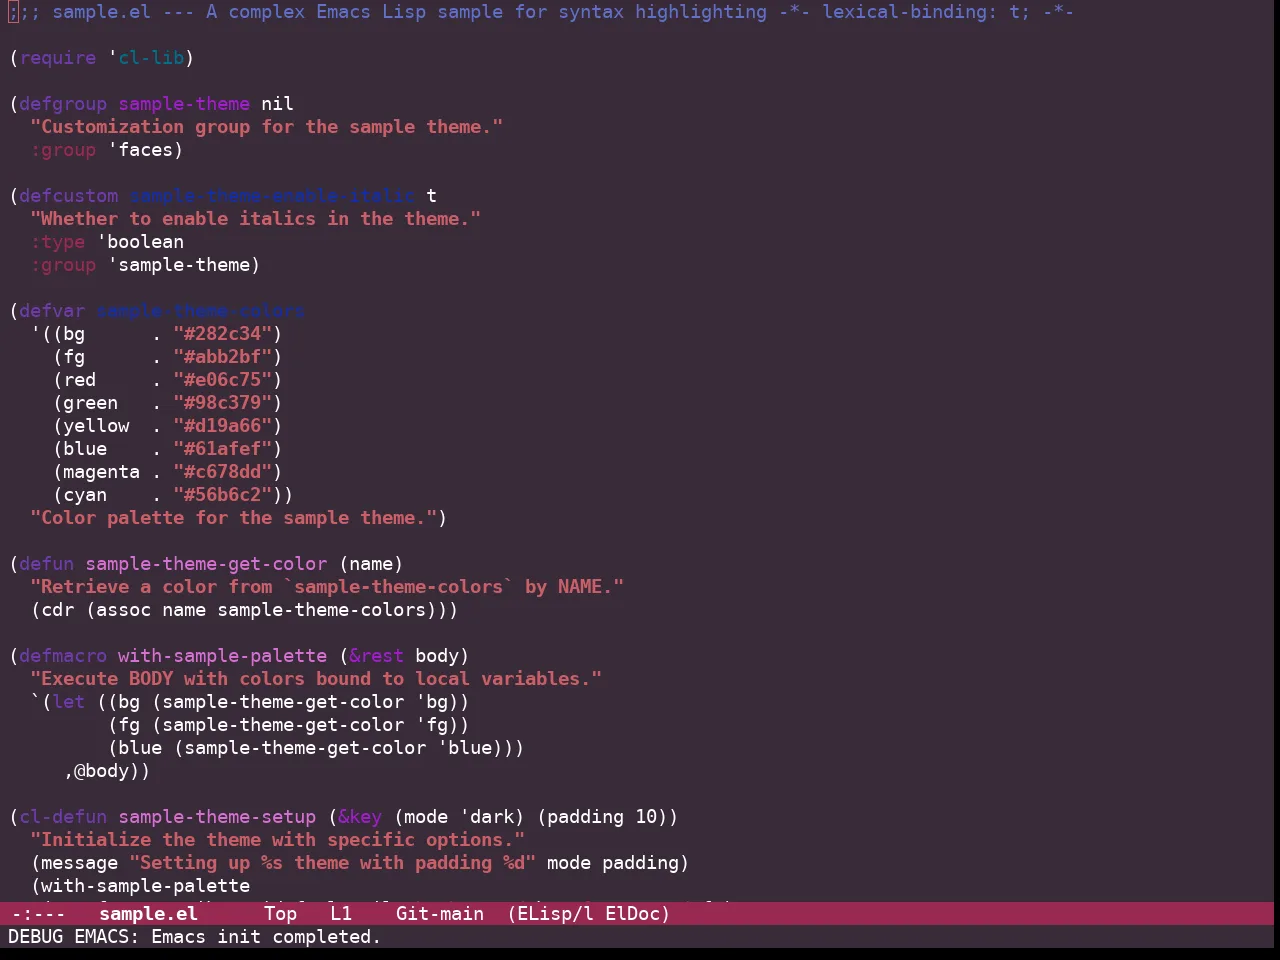Click the 'defgroup' keyword
The width and height of the screenshot is (1280, 960).
pos(63,104)
